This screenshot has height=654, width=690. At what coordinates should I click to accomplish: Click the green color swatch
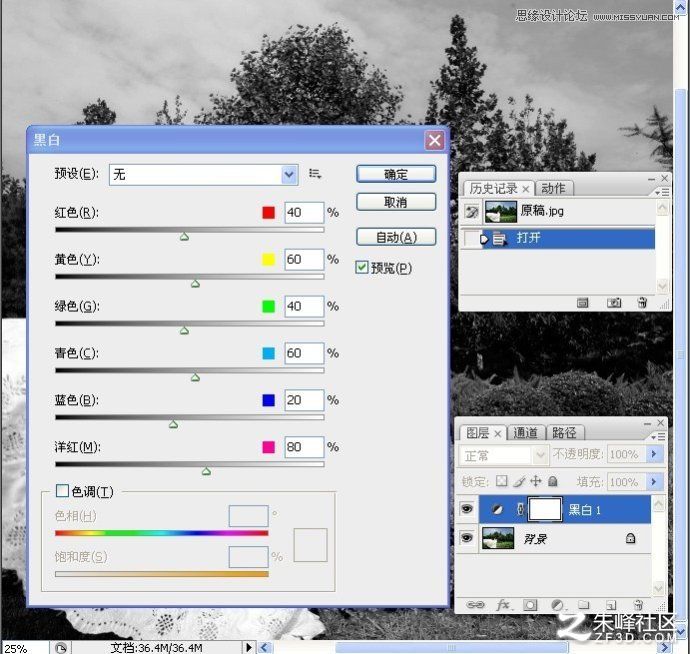tap(268, 306)
